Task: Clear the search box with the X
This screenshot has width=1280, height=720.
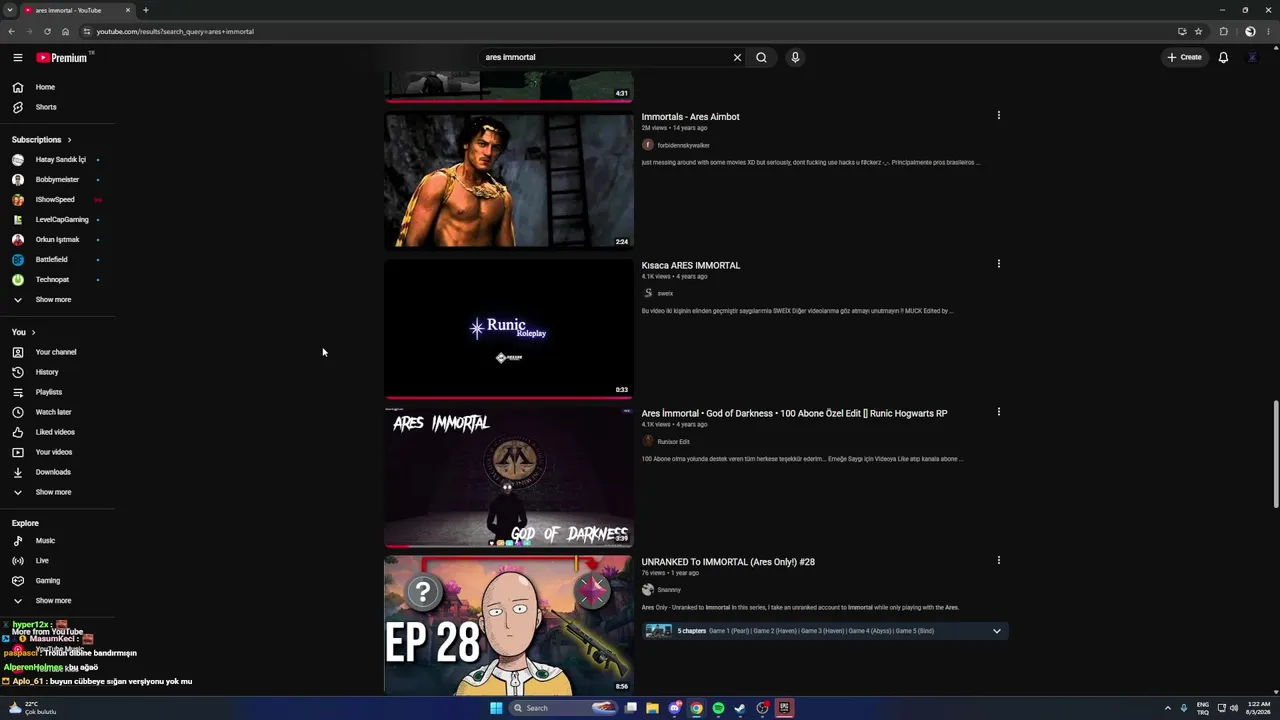Action: (737, 57)
